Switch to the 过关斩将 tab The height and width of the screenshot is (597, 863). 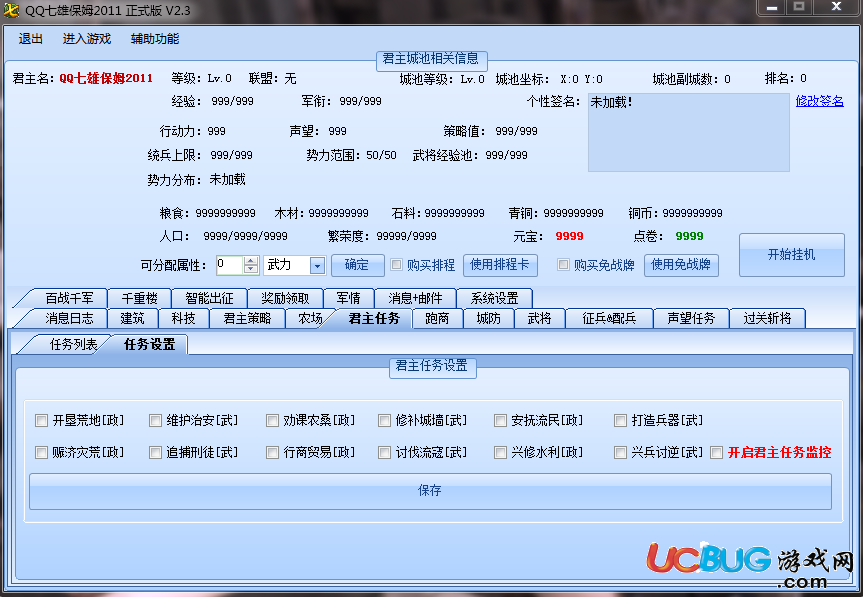[767, 319]
